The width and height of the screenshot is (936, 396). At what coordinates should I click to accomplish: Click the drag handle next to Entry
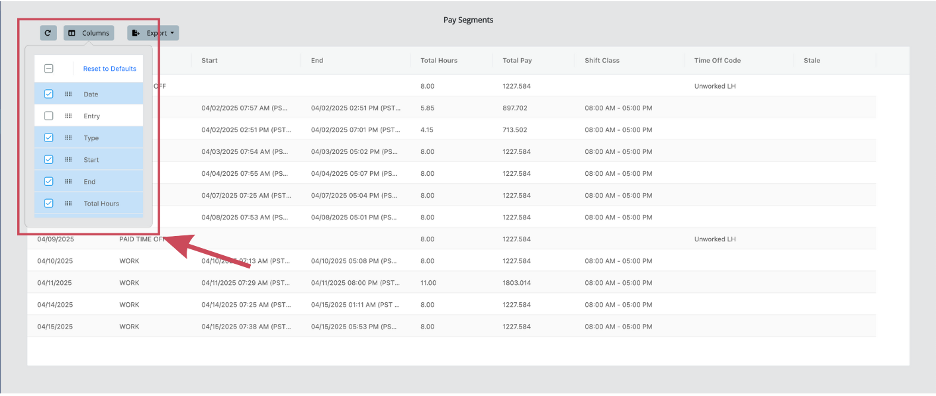tap(68, 116)
